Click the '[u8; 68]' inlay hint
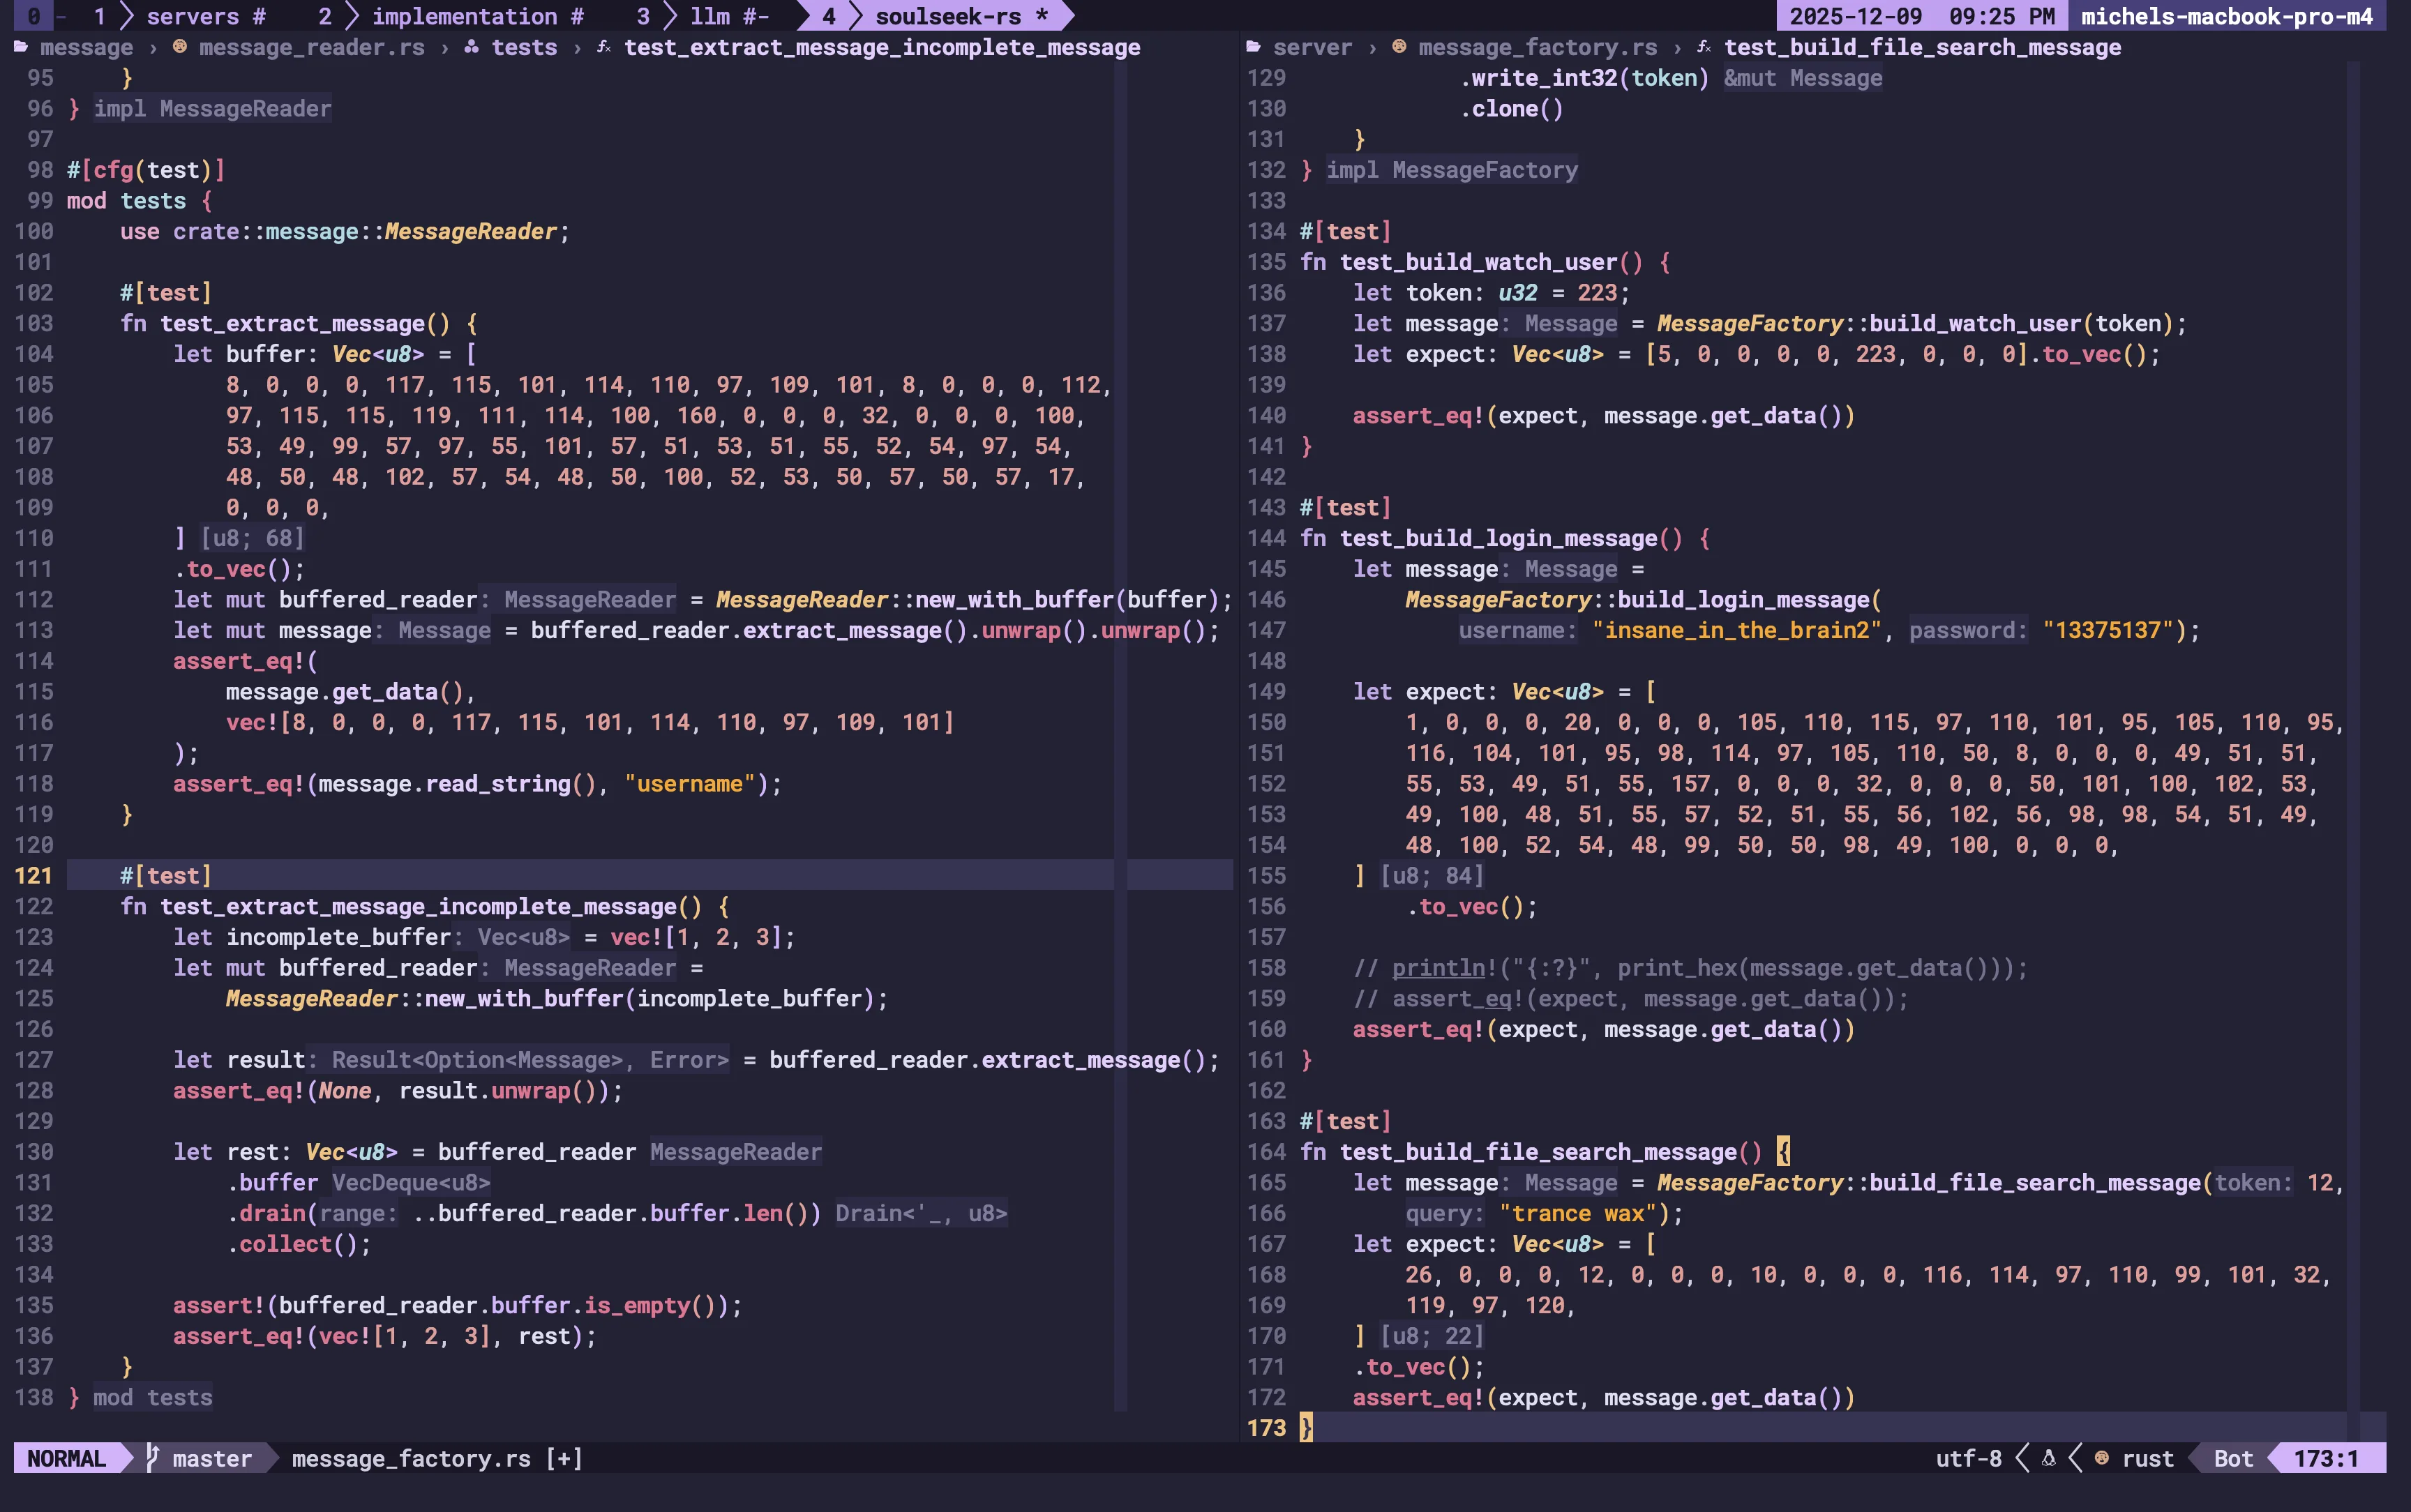This screenshot has width=2411, height=1512. pyautogui.click(x=252, y=538)
